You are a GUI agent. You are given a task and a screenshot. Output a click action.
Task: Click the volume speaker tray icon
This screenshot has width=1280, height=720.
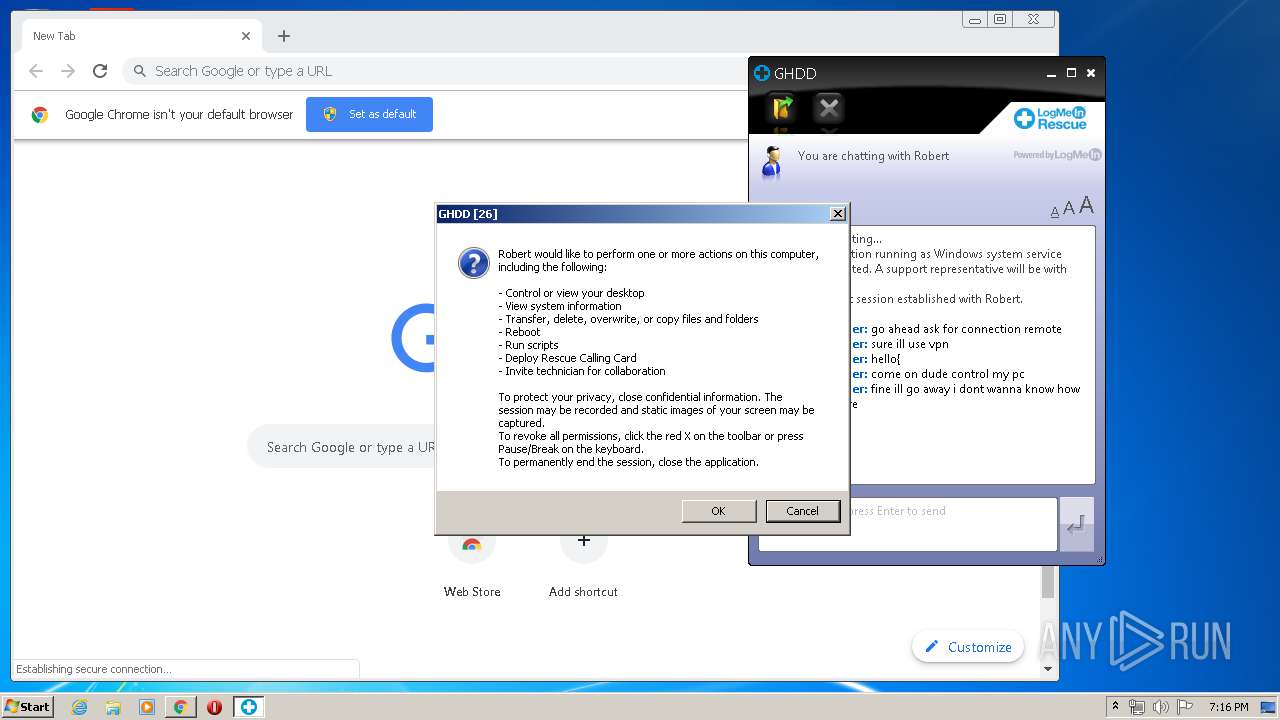click(1160, 707)
